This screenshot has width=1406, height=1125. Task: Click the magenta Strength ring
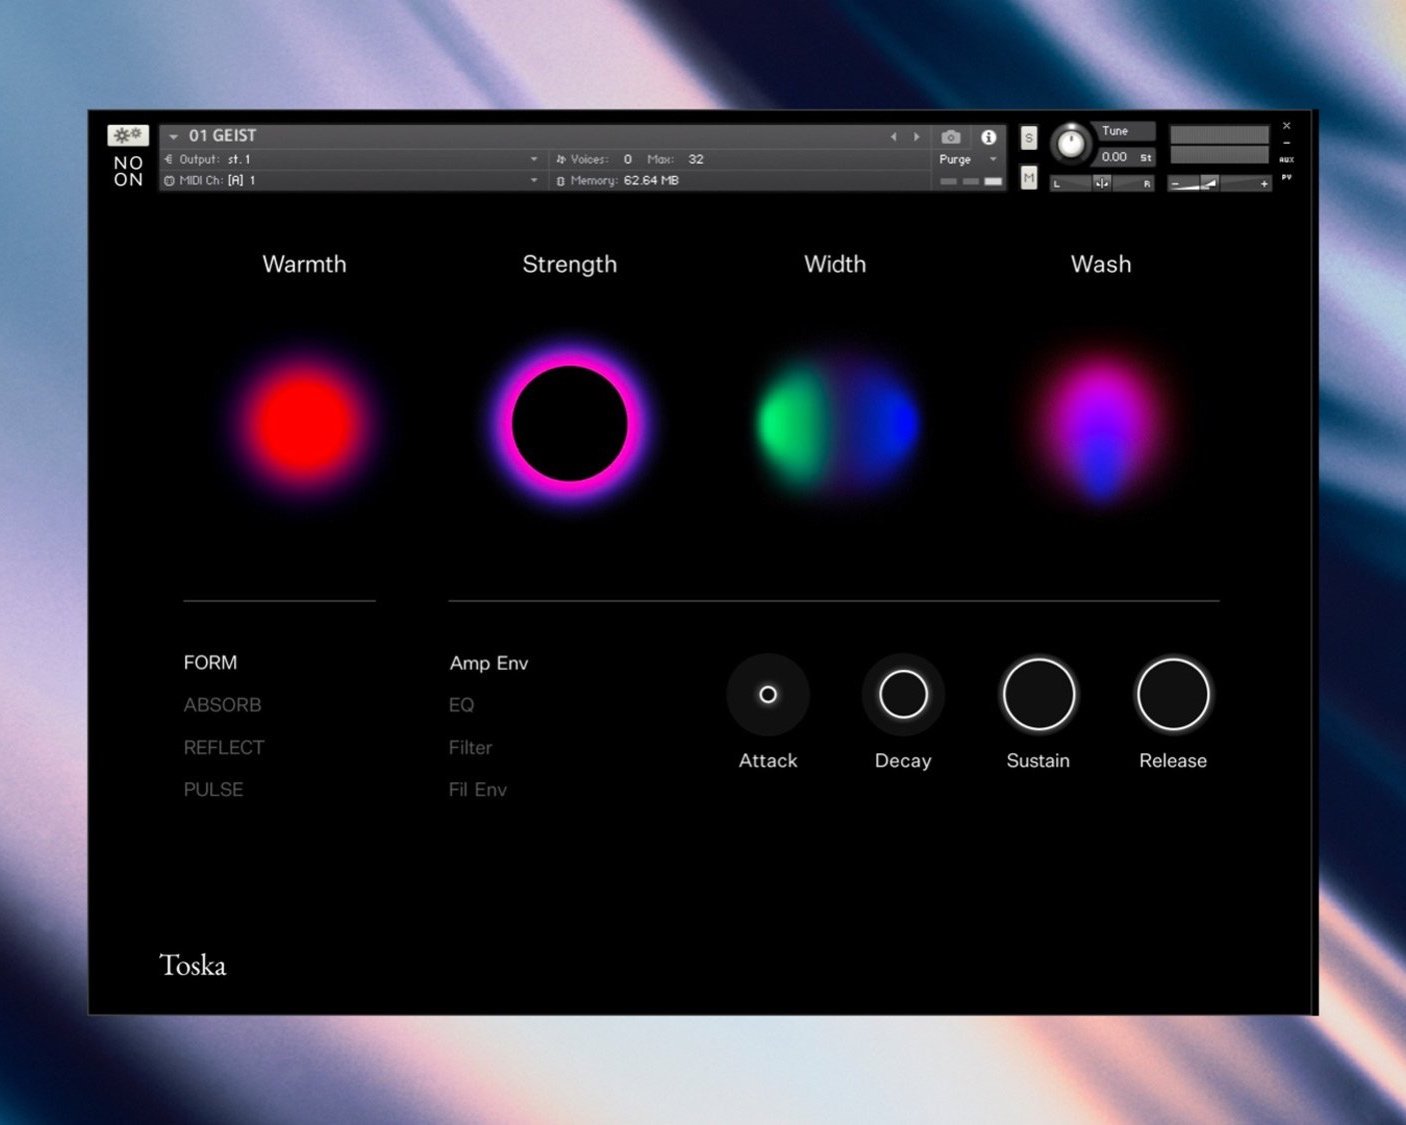click(569, 423)
